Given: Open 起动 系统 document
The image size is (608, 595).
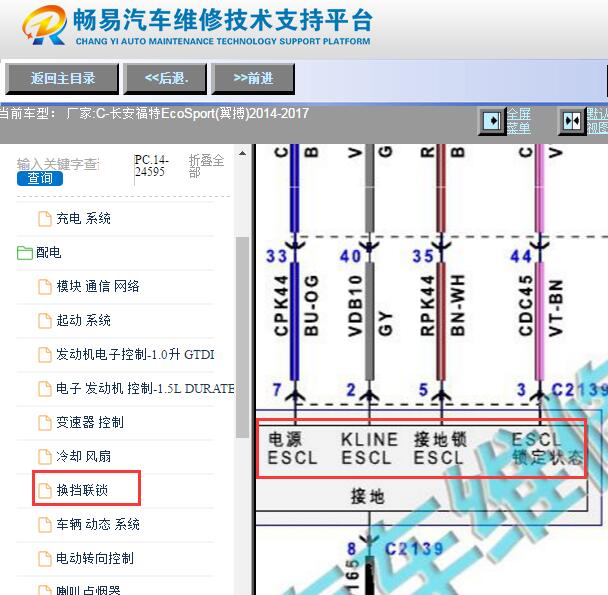Looking at the screenshot, I should [83, 320].
